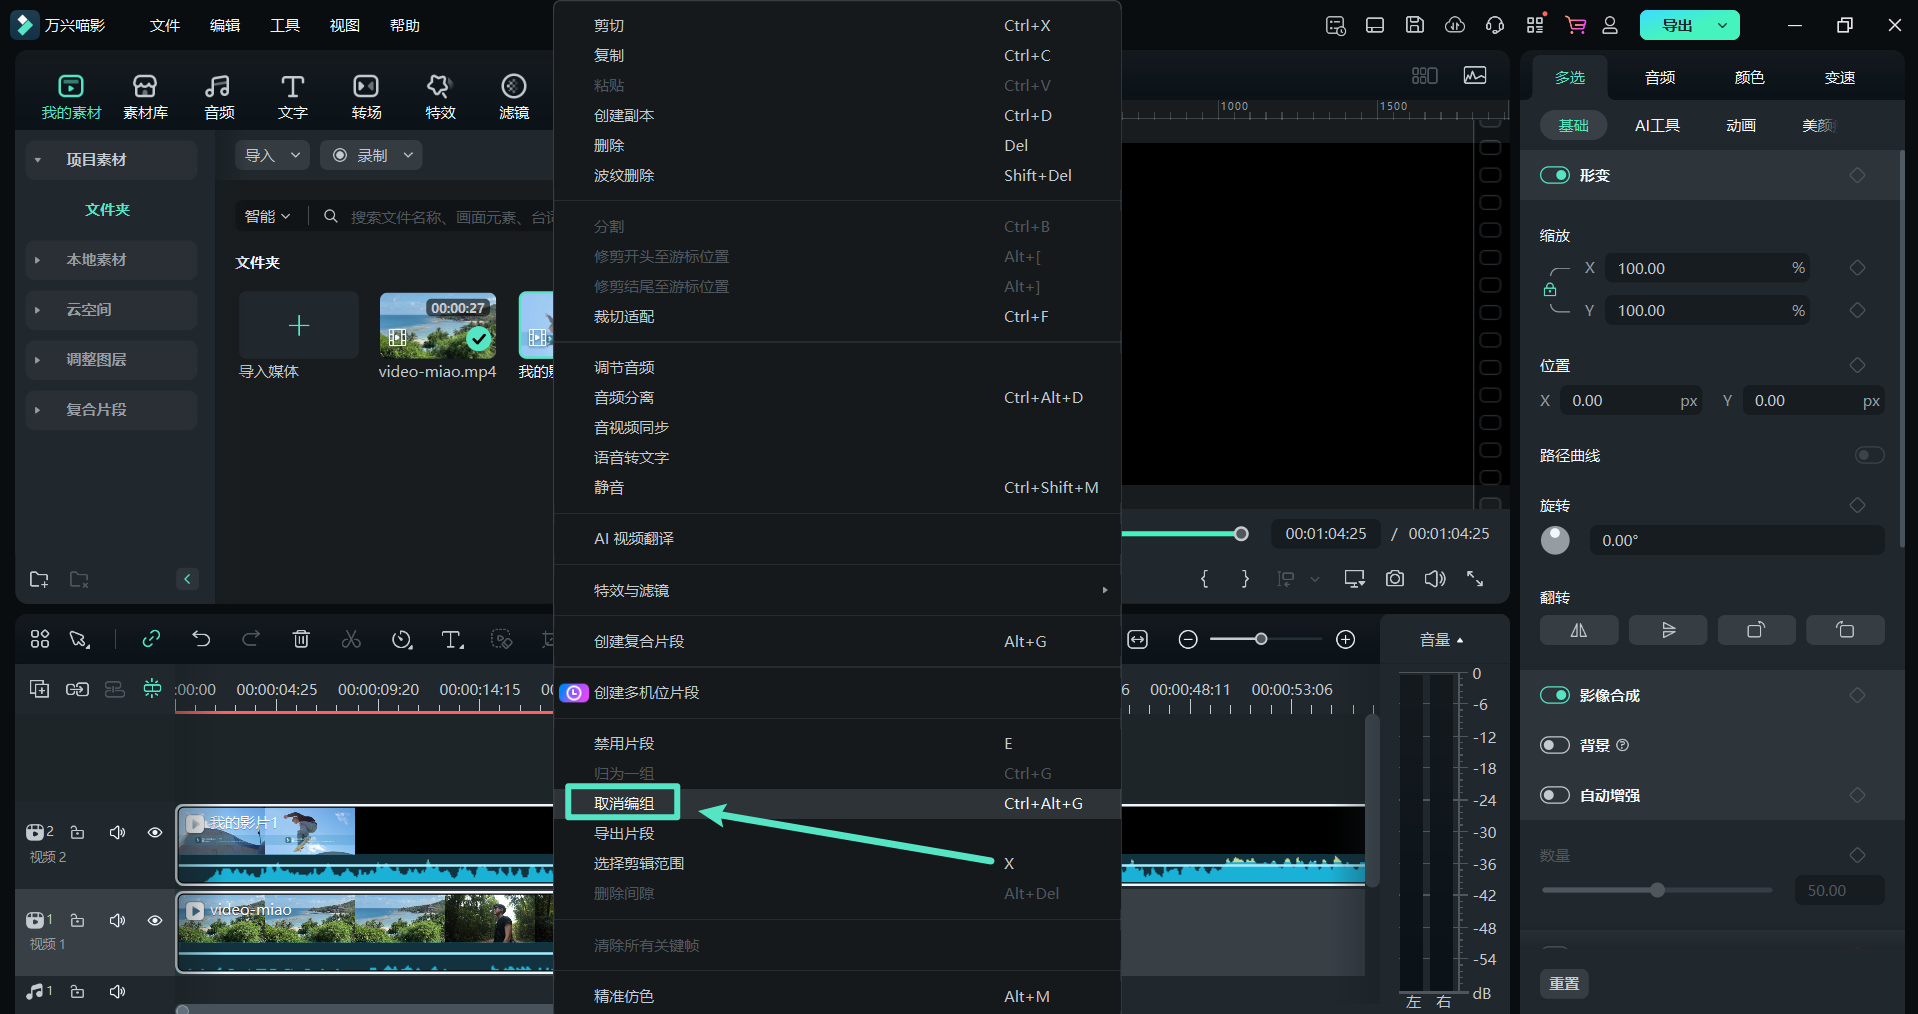The image size is (1918, 1014).
Task: Open the 转场 transitions panel
Action: coord(366,97)
